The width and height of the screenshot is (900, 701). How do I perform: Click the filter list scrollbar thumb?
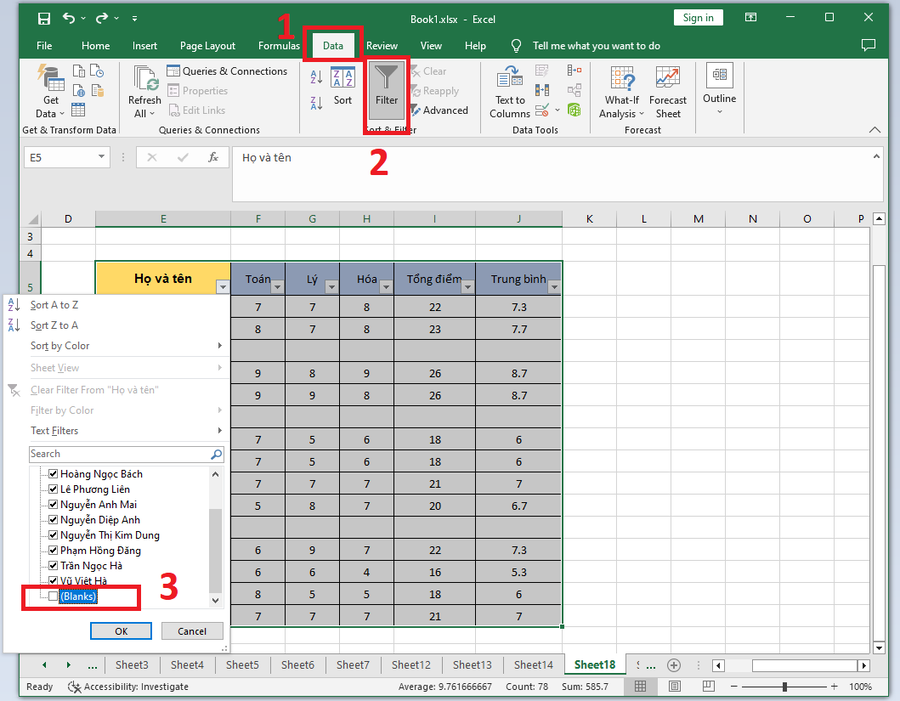click(x=215, y=551)
